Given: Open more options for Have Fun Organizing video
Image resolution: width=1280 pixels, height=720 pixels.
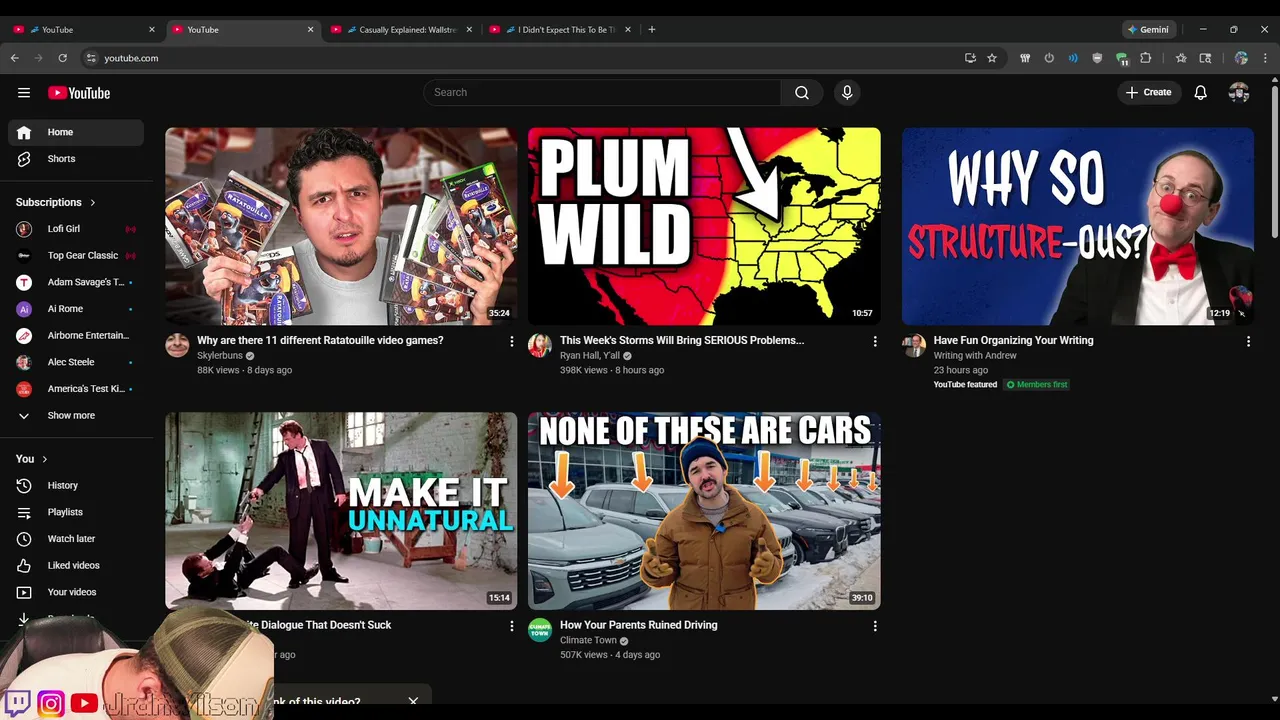Looking at the screenshot, I should (x=1248, y=342).
